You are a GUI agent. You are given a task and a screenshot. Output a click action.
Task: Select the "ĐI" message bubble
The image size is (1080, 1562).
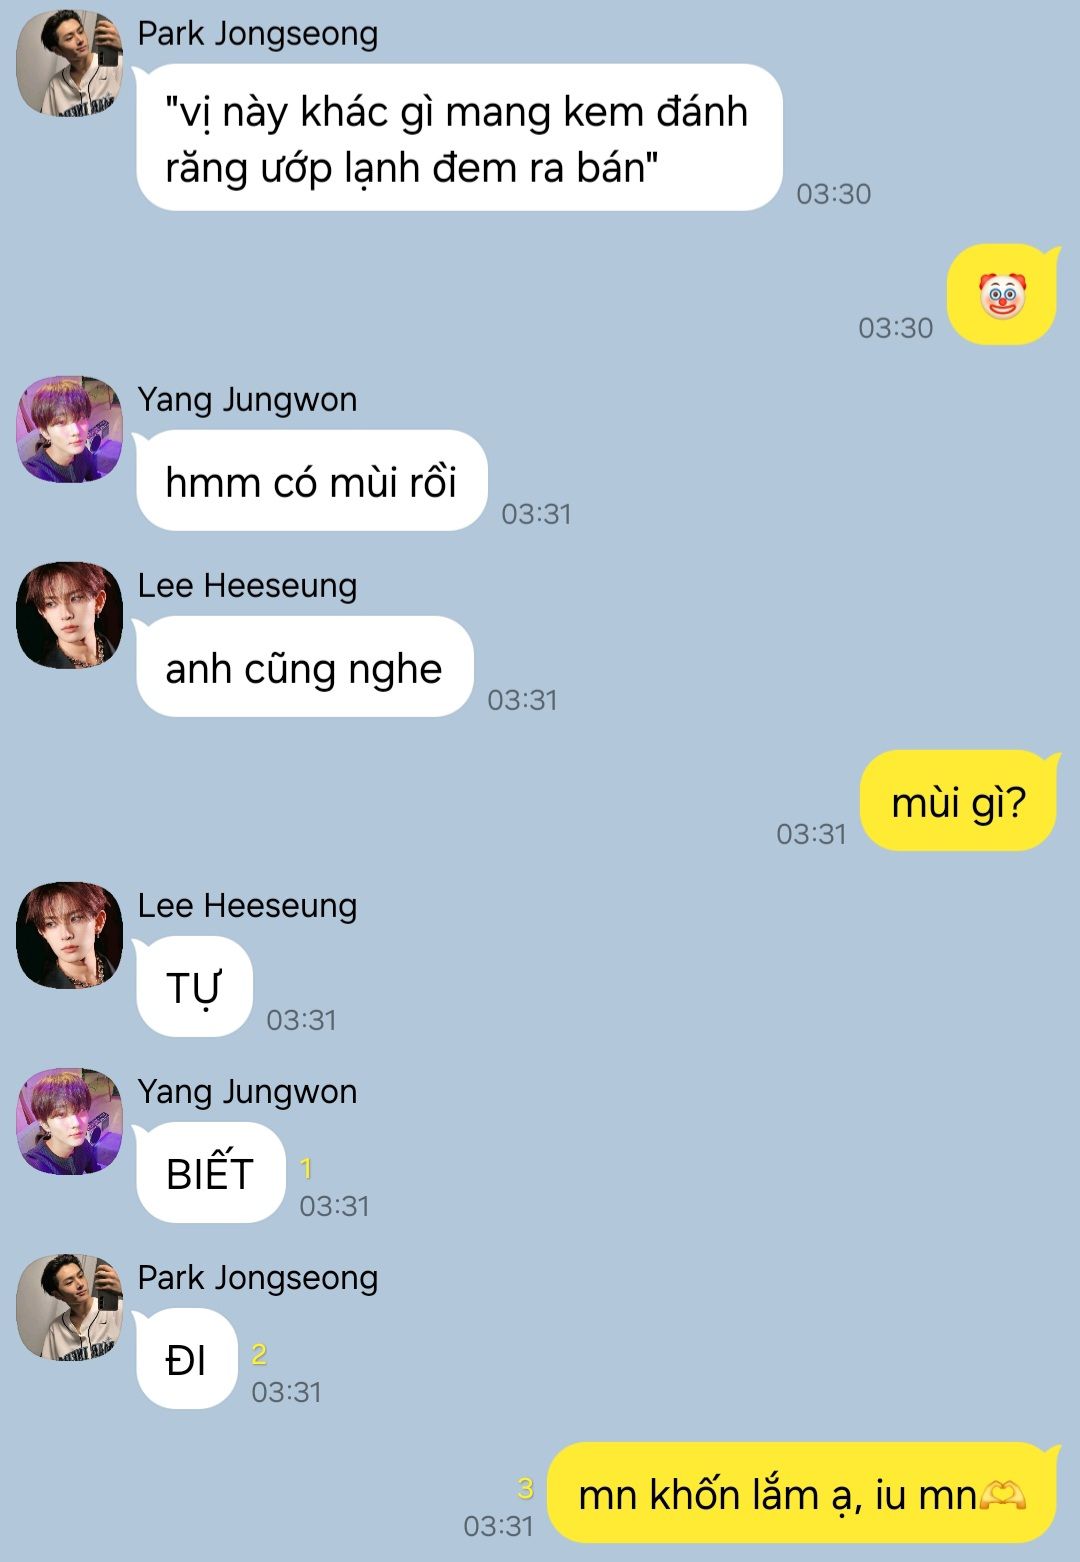click(x=186, y=1359)
